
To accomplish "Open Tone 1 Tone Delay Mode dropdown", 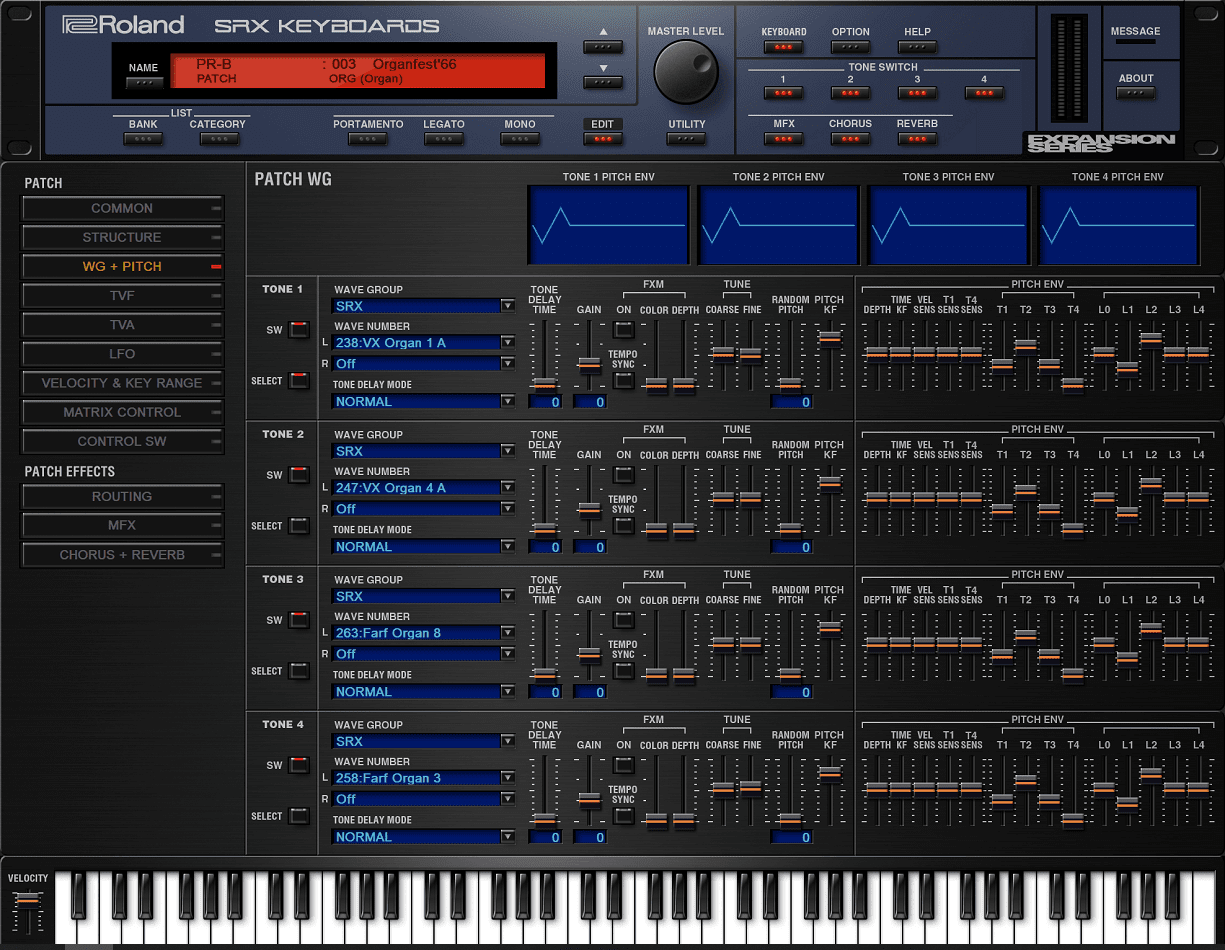I will coord(424,401).
